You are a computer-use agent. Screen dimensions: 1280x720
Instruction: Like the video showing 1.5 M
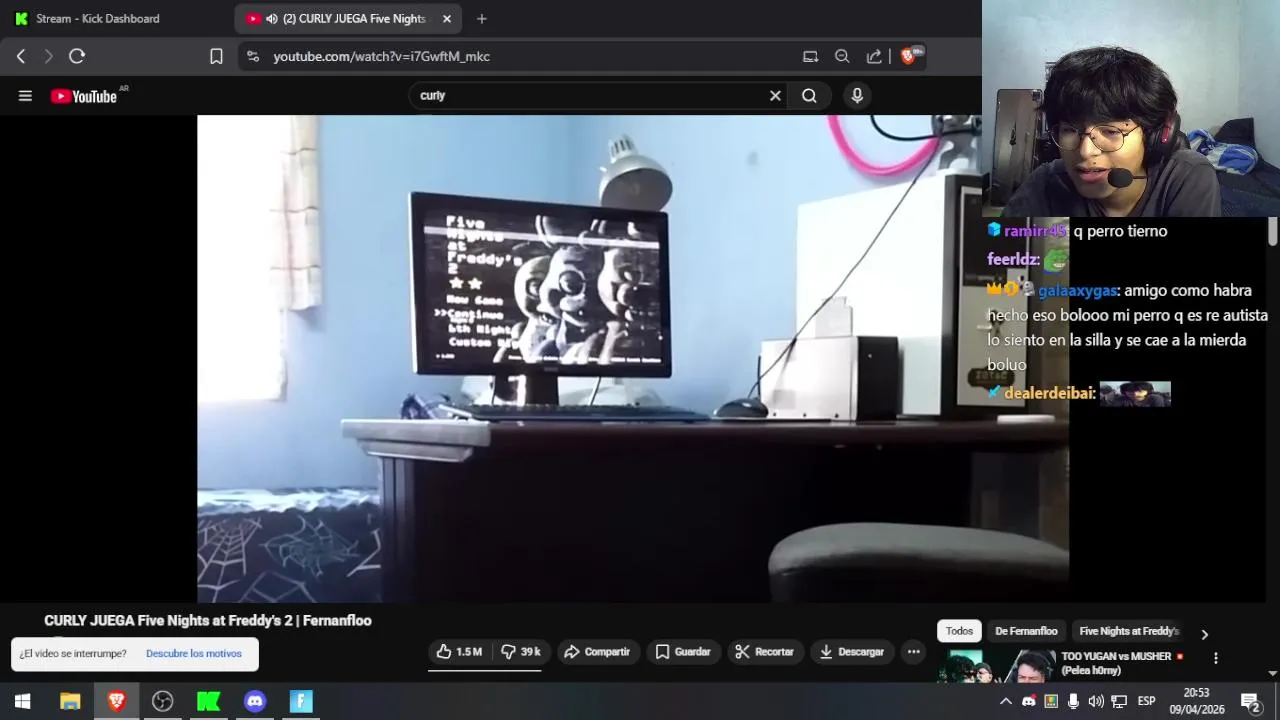pyautogui.click(x=459, y=652)
